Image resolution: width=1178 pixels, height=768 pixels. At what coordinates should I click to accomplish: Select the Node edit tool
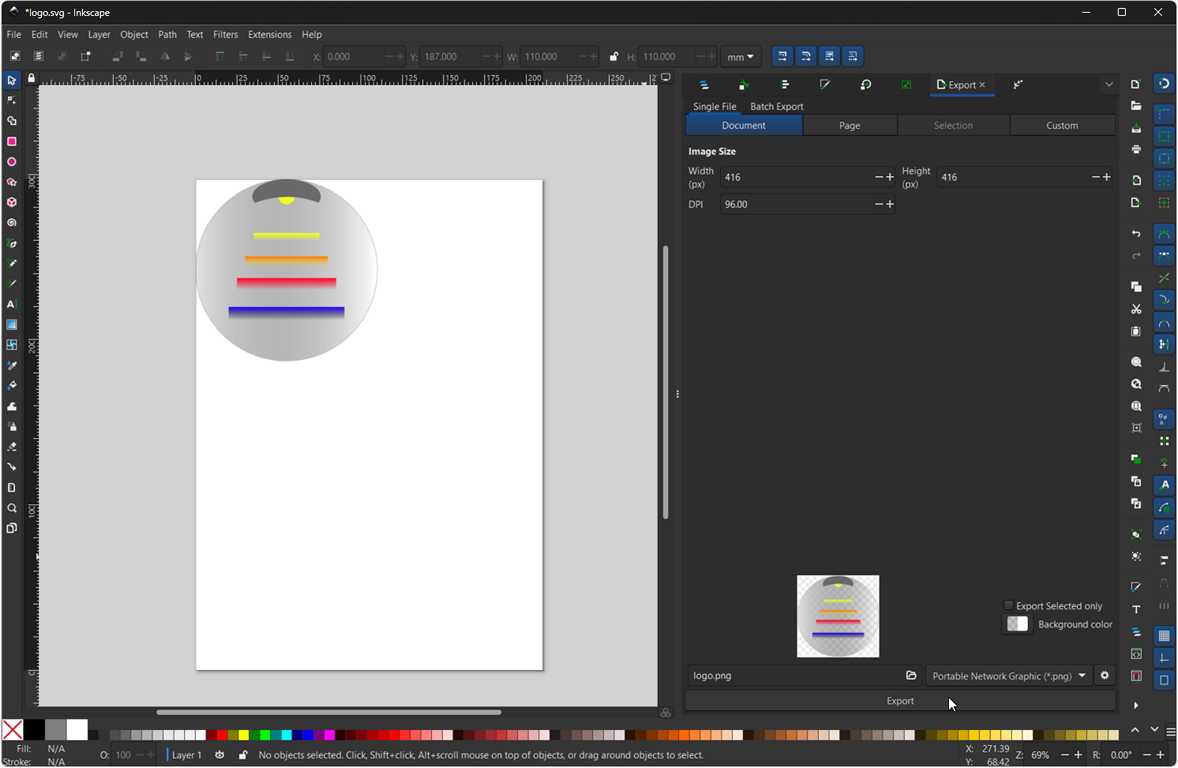click(11, 100)
